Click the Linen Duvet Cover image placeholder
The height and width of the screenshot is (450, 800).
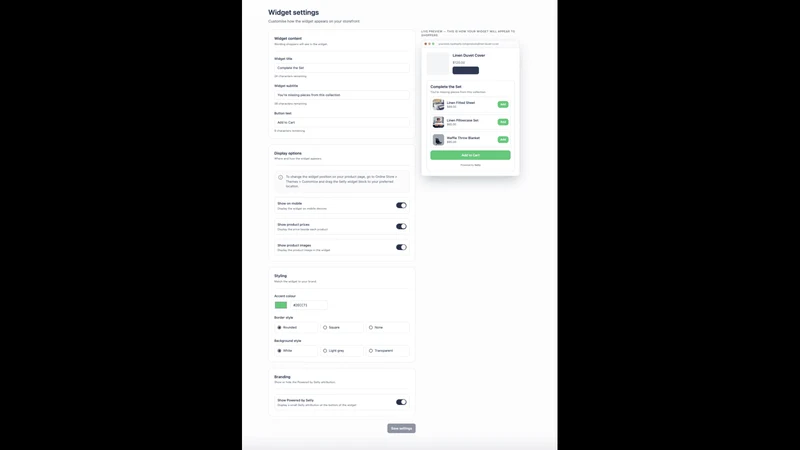(x=438, y=63)
